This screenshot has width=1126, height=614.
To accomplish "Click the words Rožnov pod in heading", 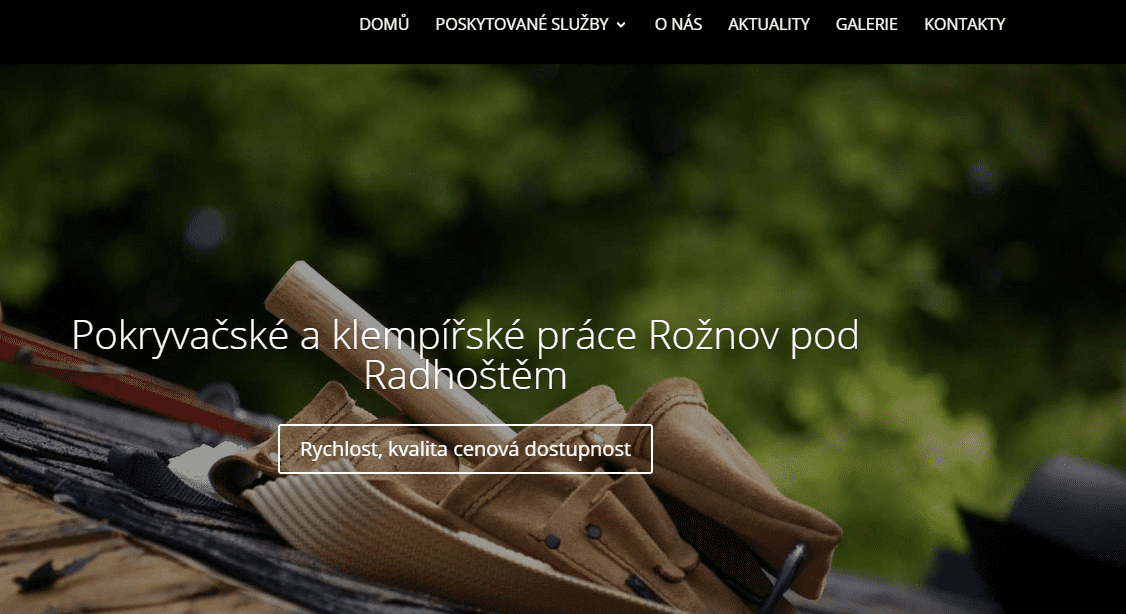I will pyautogui.click(x=753, y=335).
